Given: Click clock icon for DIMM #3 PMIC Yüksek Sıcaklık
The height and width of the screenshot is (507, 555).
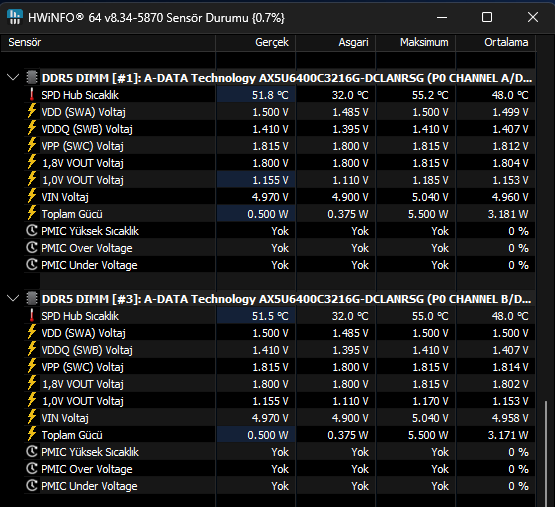Looking at the screenshot, I should [32, 451].
